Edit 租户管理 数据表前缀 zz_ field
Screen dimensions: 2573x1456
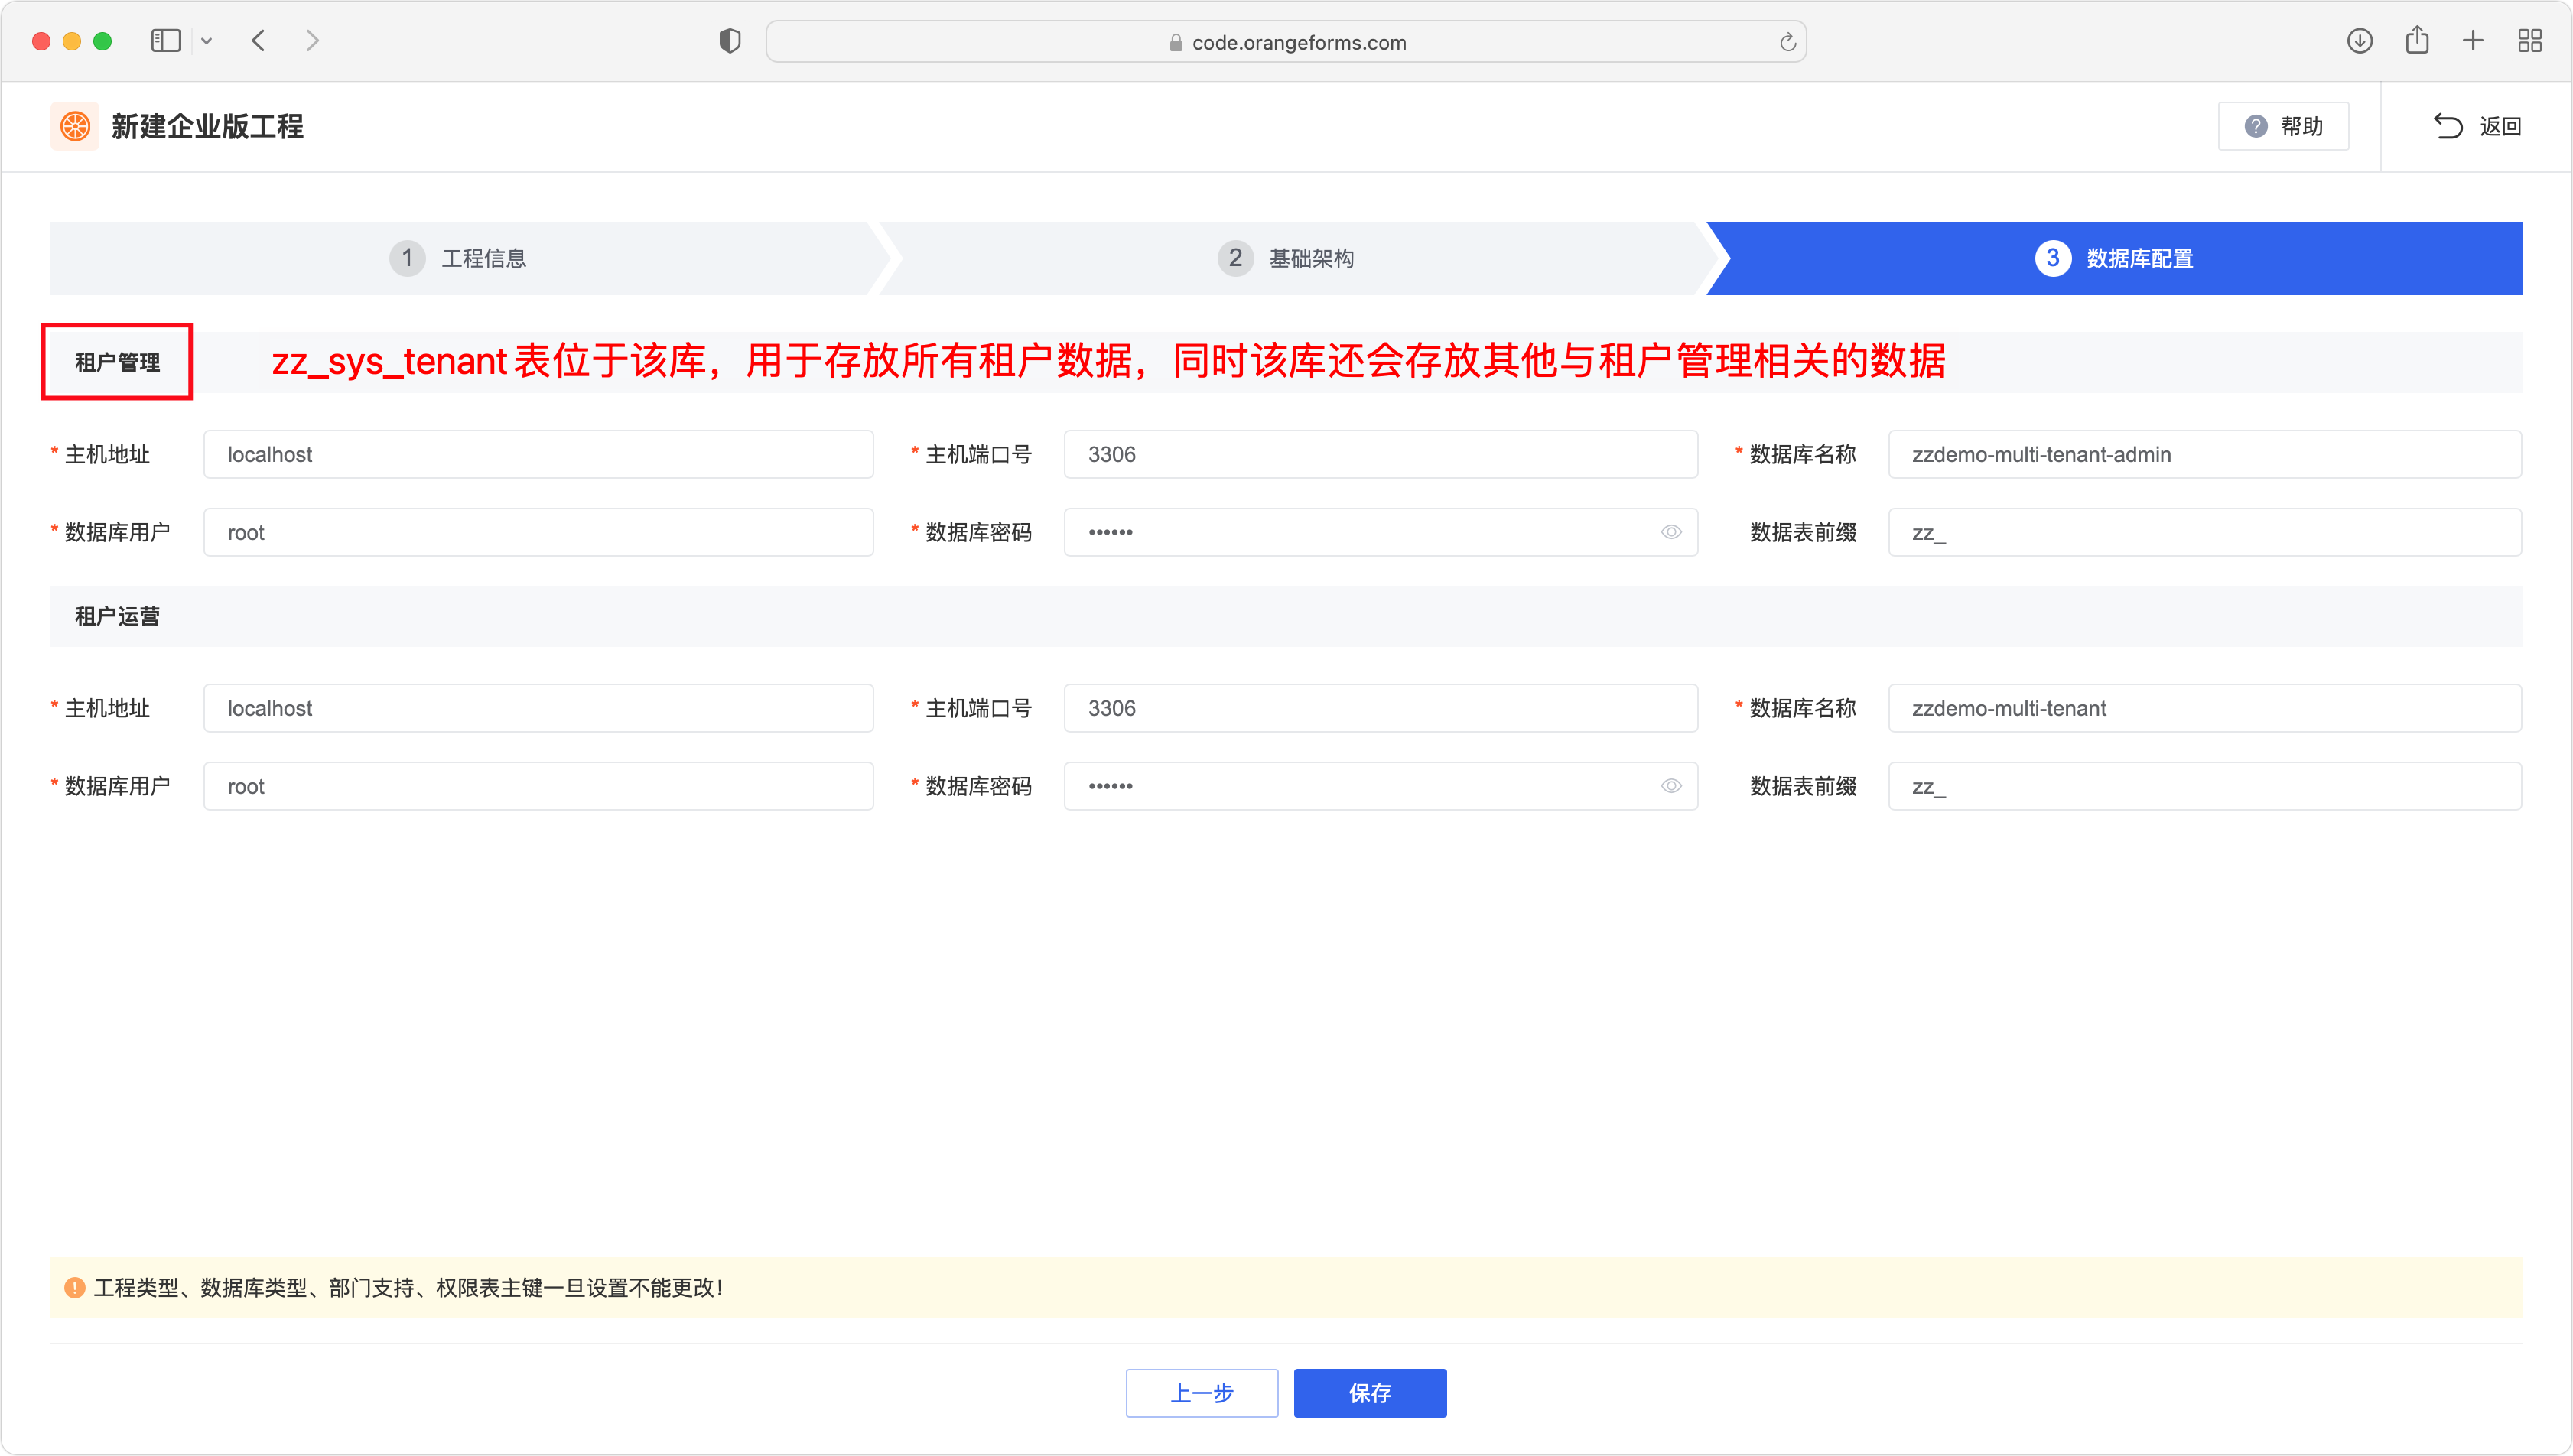pyautogui.click(x=2204, y=532)
